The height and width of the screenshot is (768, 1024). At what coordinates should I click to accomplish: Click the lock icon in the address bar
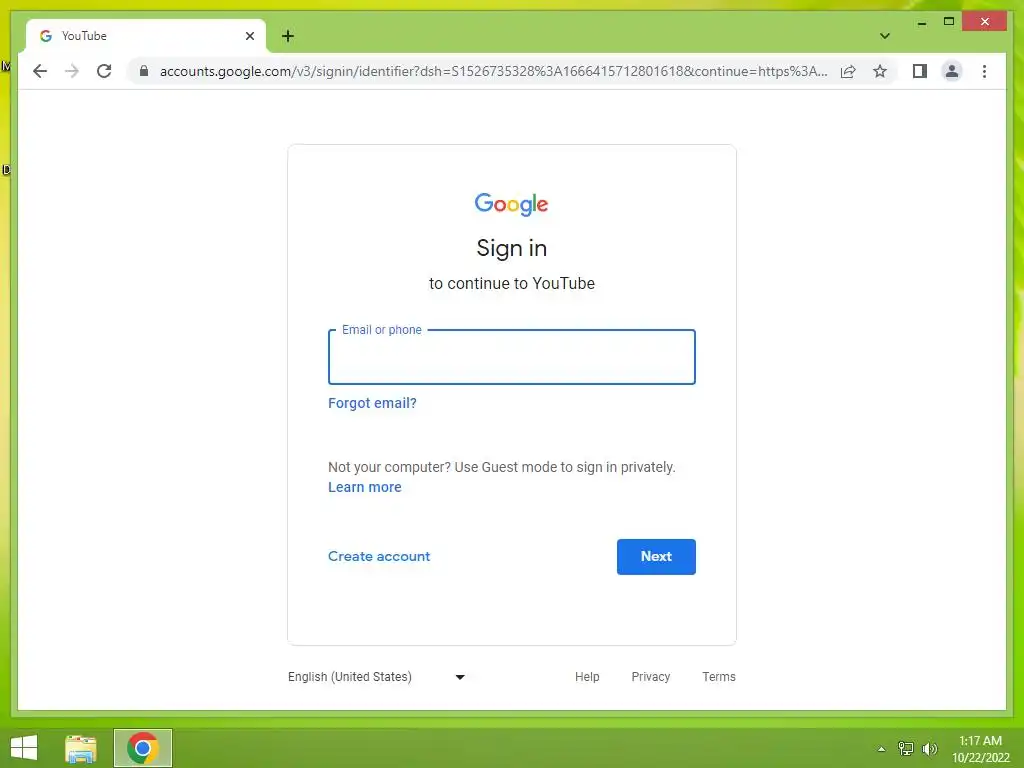tap(144, 71)
